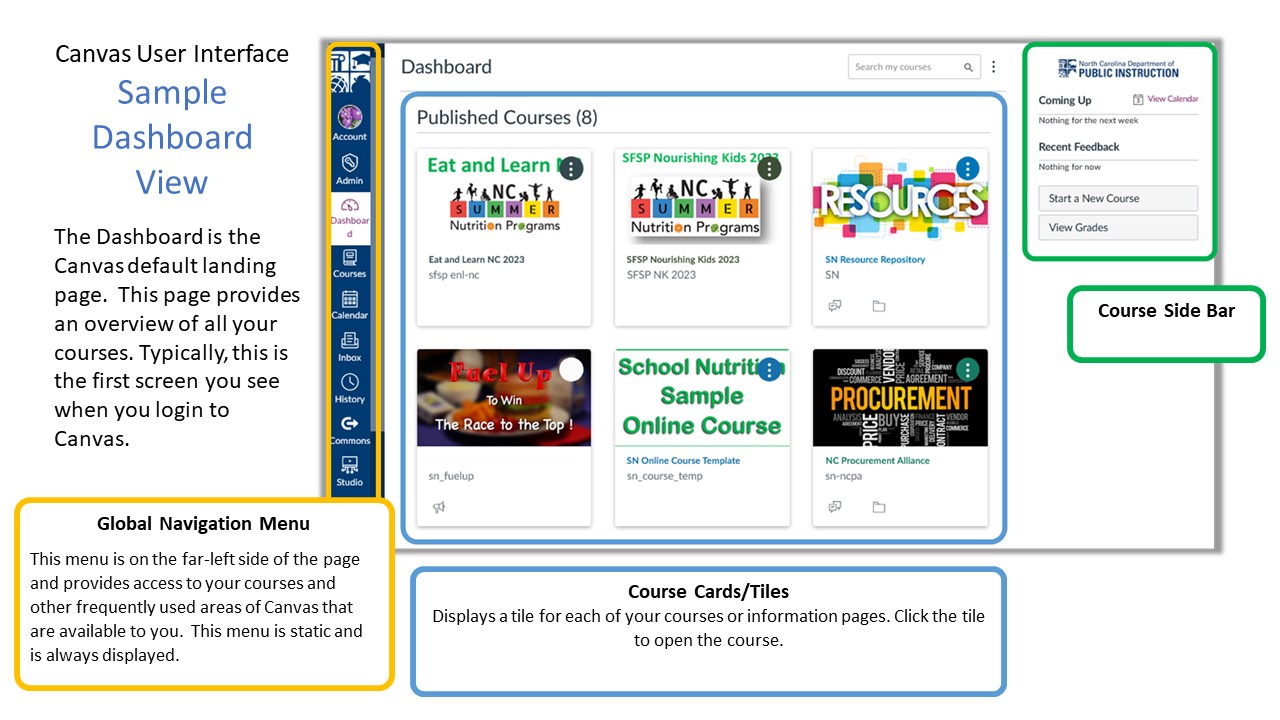Click the Start a New Course button
This screenshot has height=720, width=1280.
coord(1117,198)
